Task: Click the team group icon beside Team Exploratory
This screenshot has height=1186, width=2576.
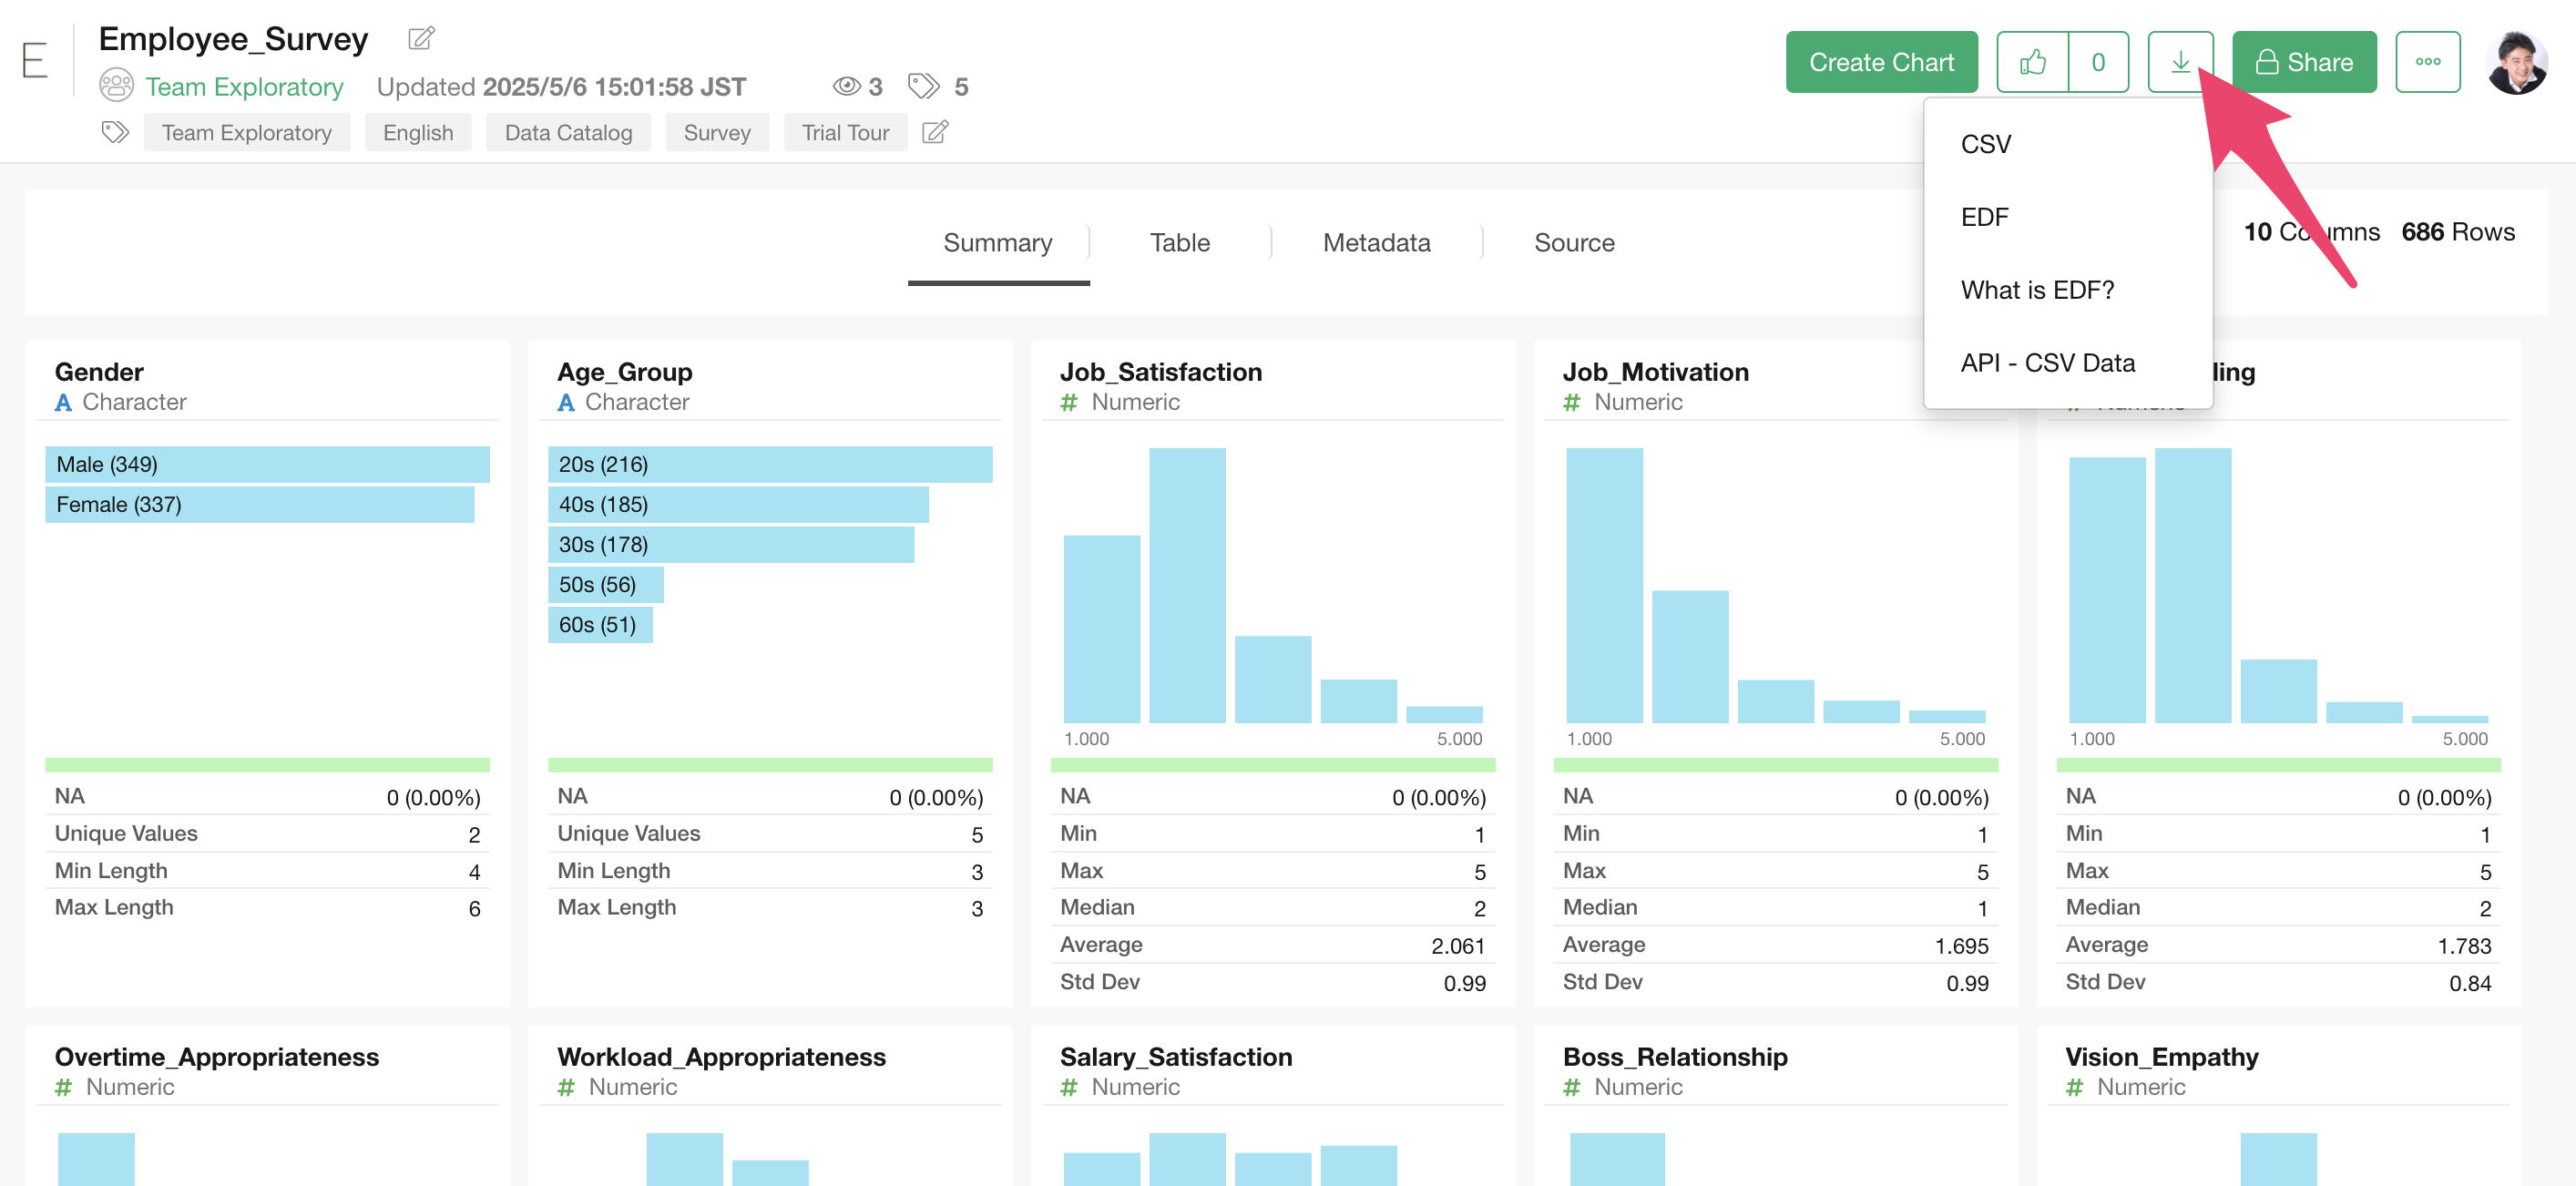Action: click(x=116, y=86)
